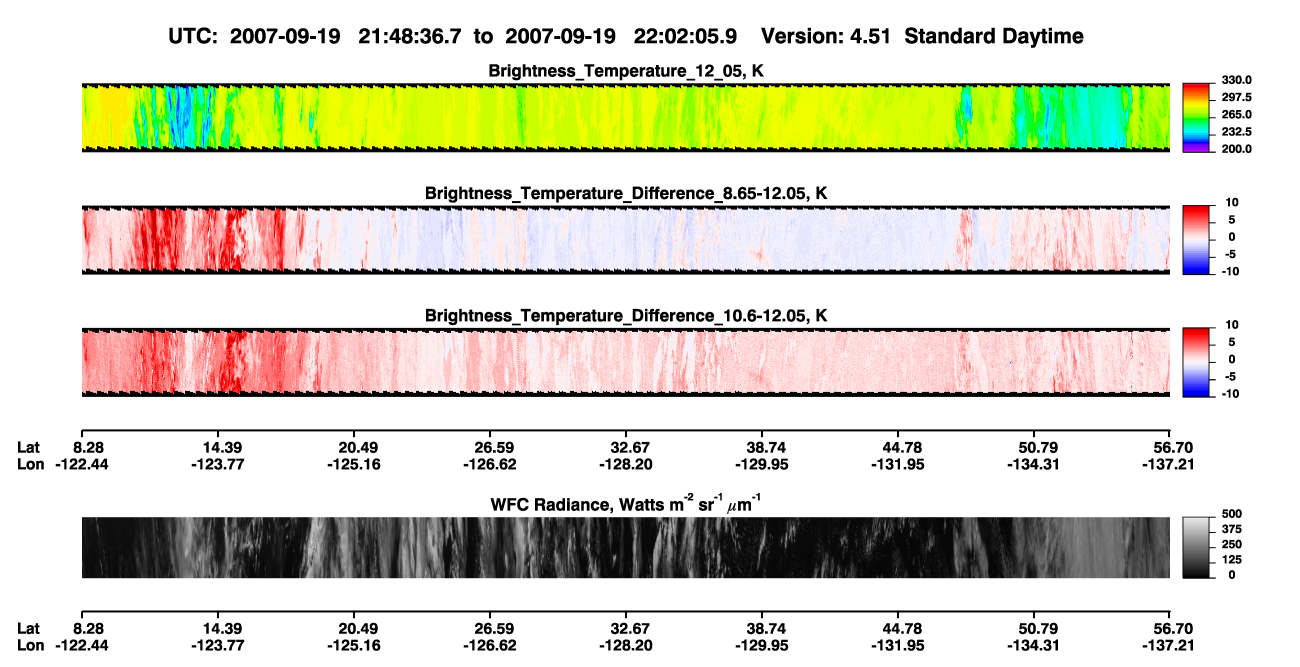This screenshot has width=1300, height=667.
Task: Click the Brightness_Temperature_12_05 plot title
Action: tap(626, 71)
